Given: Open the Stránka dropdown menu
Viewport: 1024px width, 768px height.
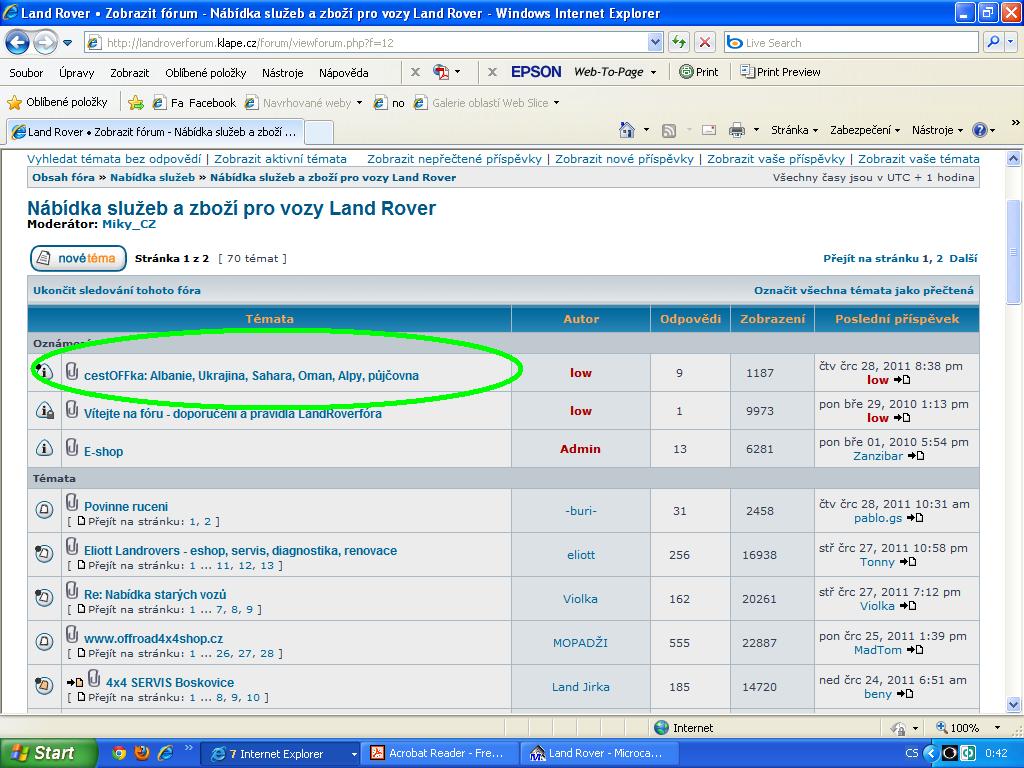Looking at the screenshot, I should tap(794, 130).
